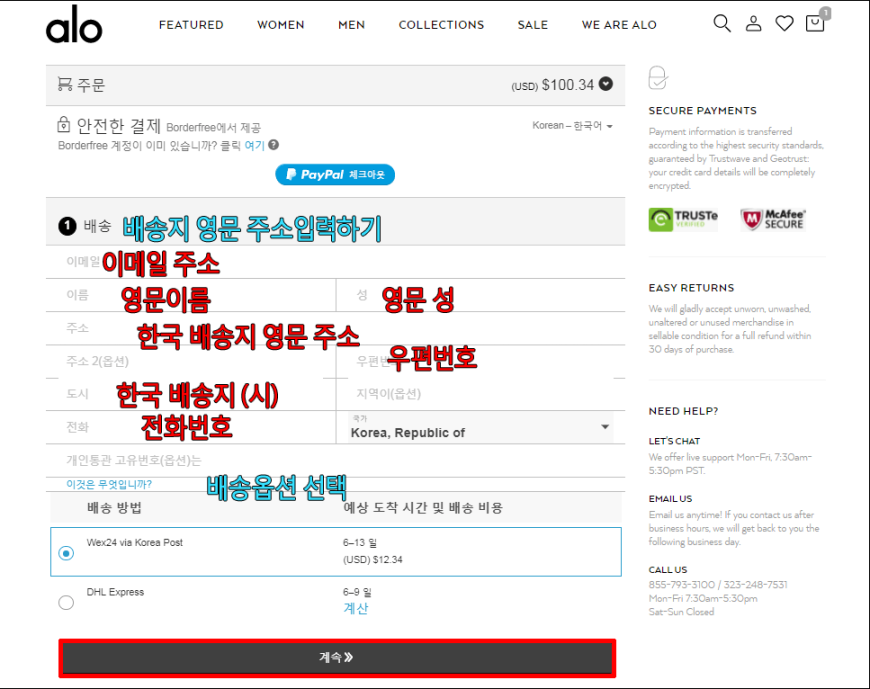870x689 pixels.
Task: Click the 855-793-3100 phone number text
Action: 681,585
